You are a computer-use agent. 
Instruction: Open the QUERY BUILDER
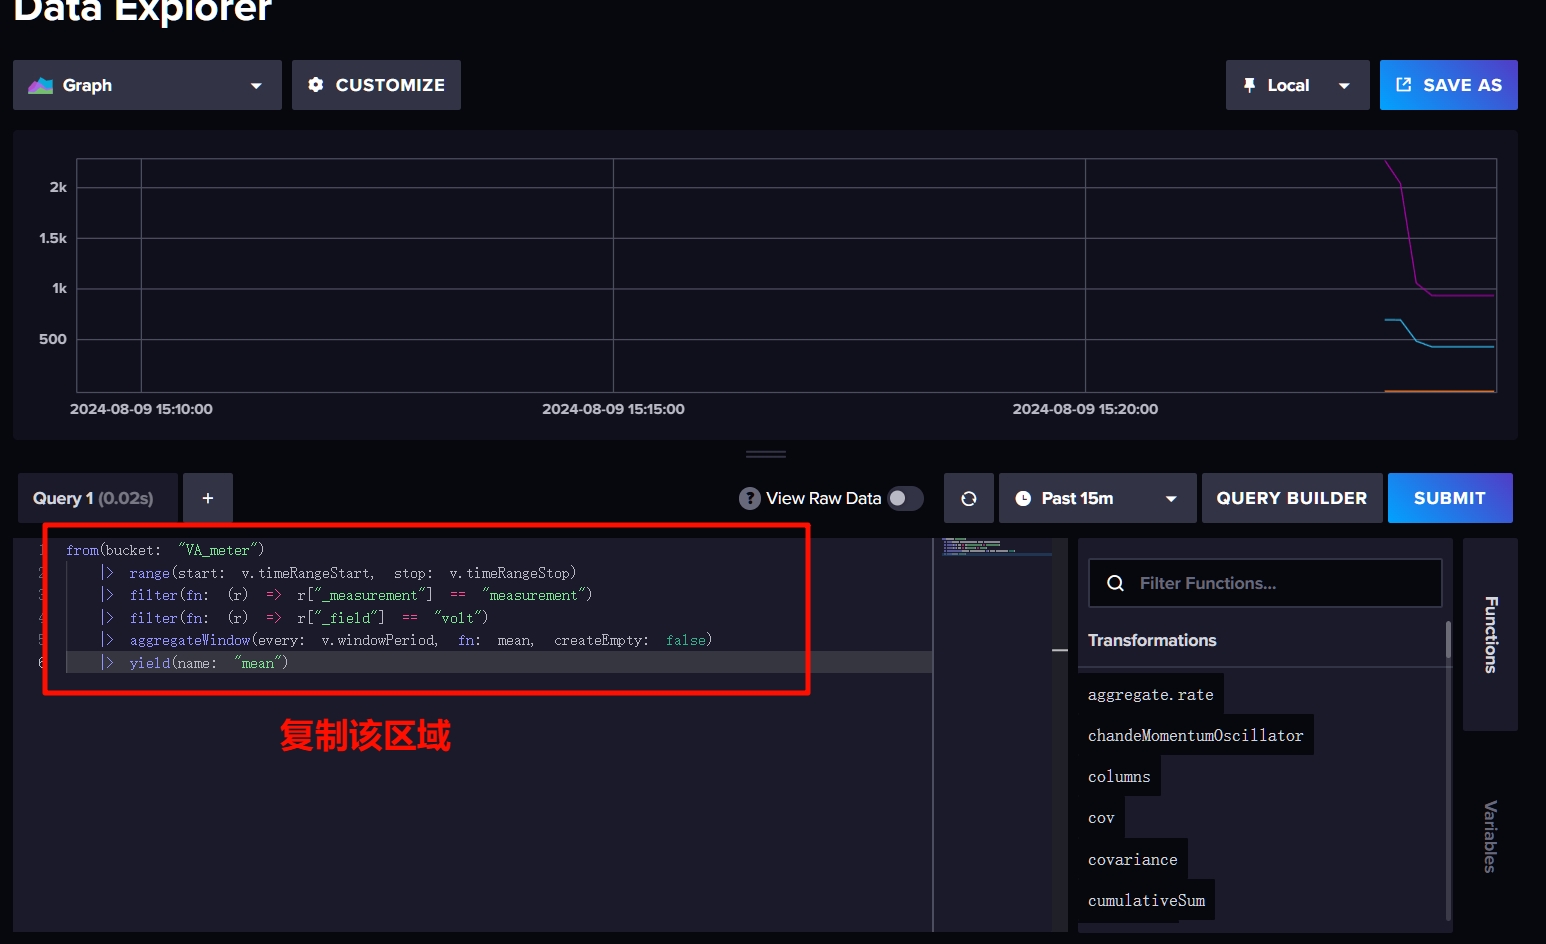[x=1291, y=498]
